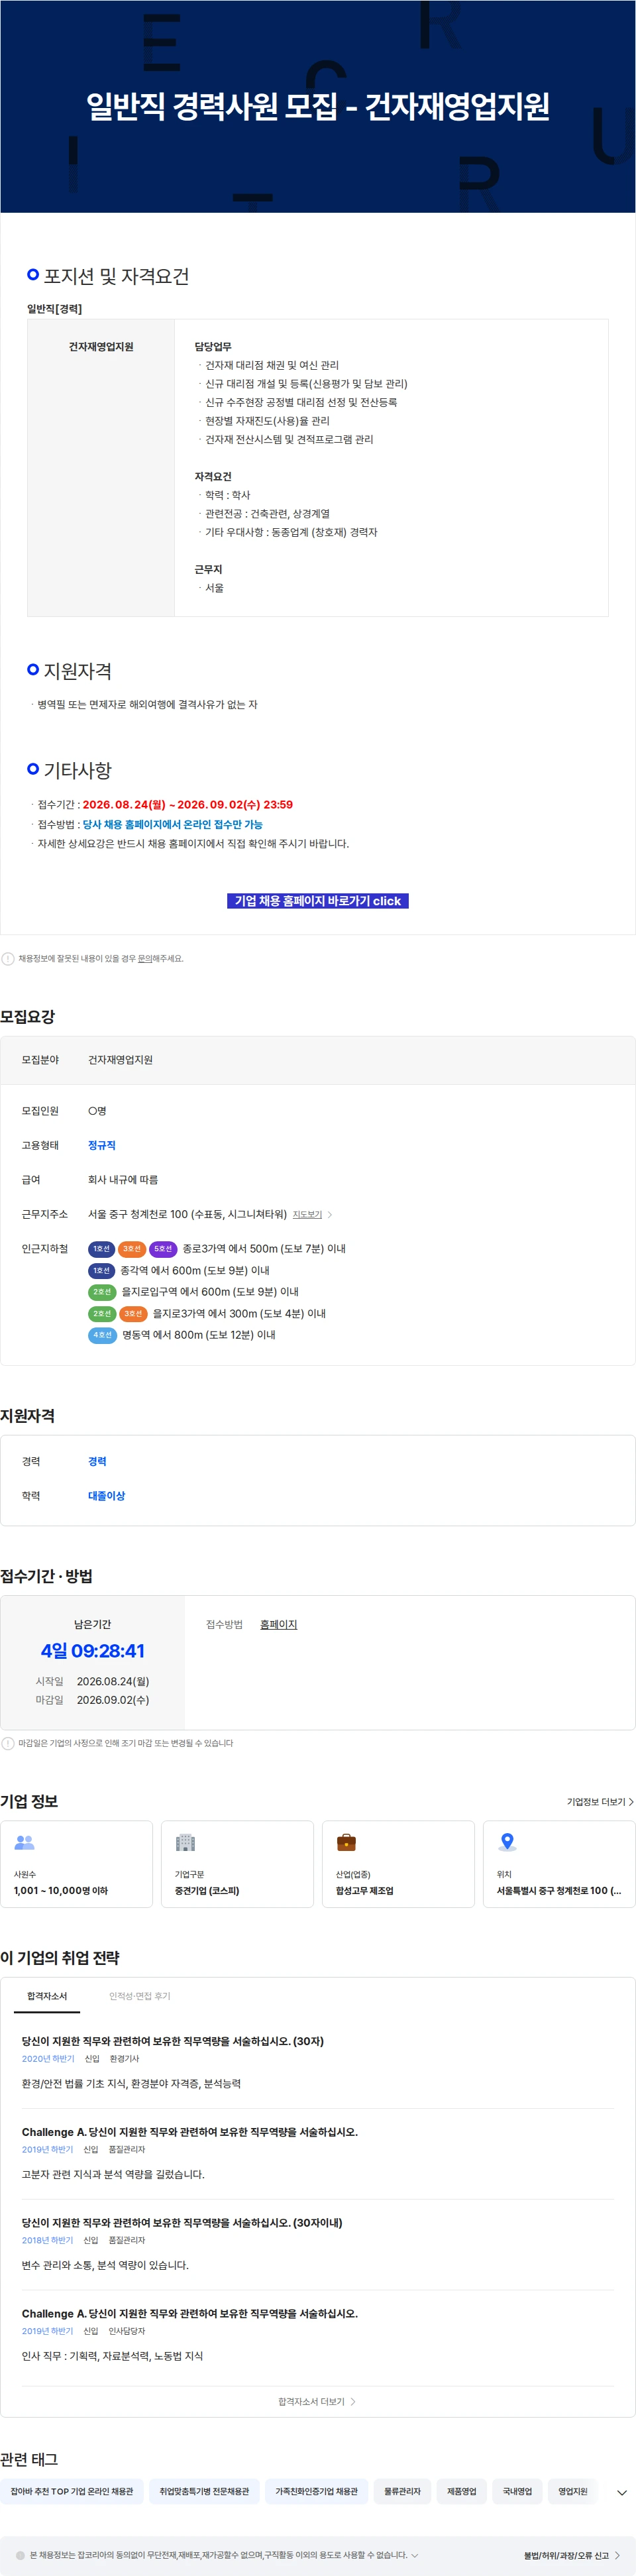Click the arrow next to 지도보기
This screenshot has width=636, height=2576.
pos(330,1214)
